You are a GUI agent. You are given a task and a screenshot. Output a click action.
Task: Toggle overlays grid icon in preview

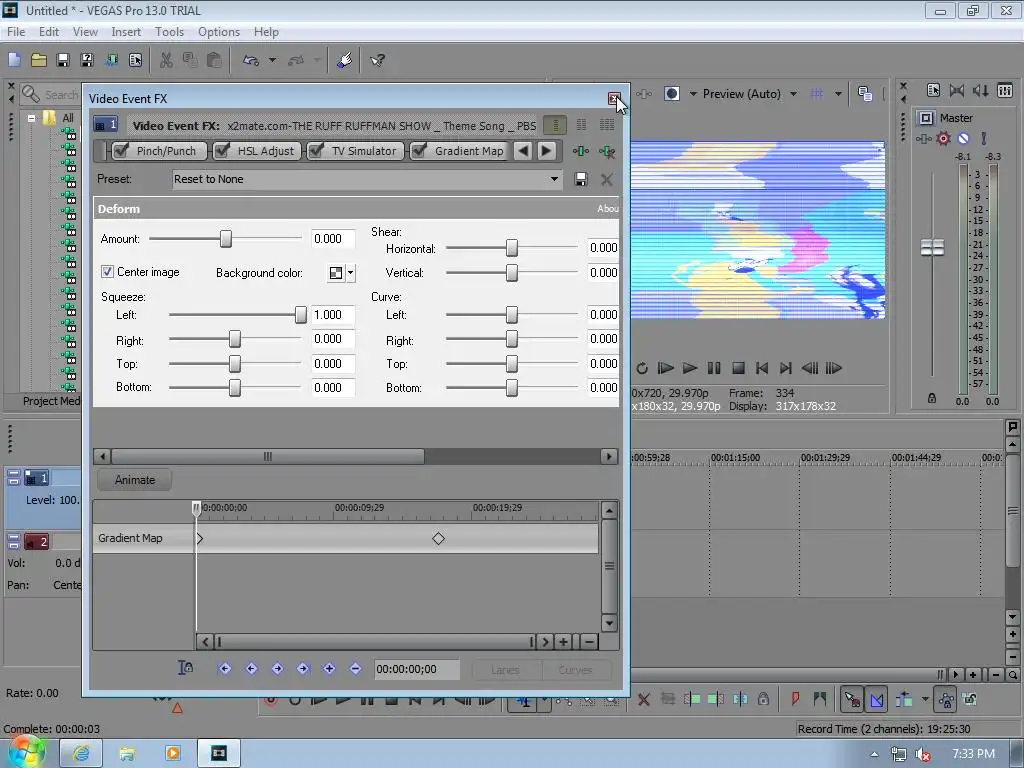(817, 94)
